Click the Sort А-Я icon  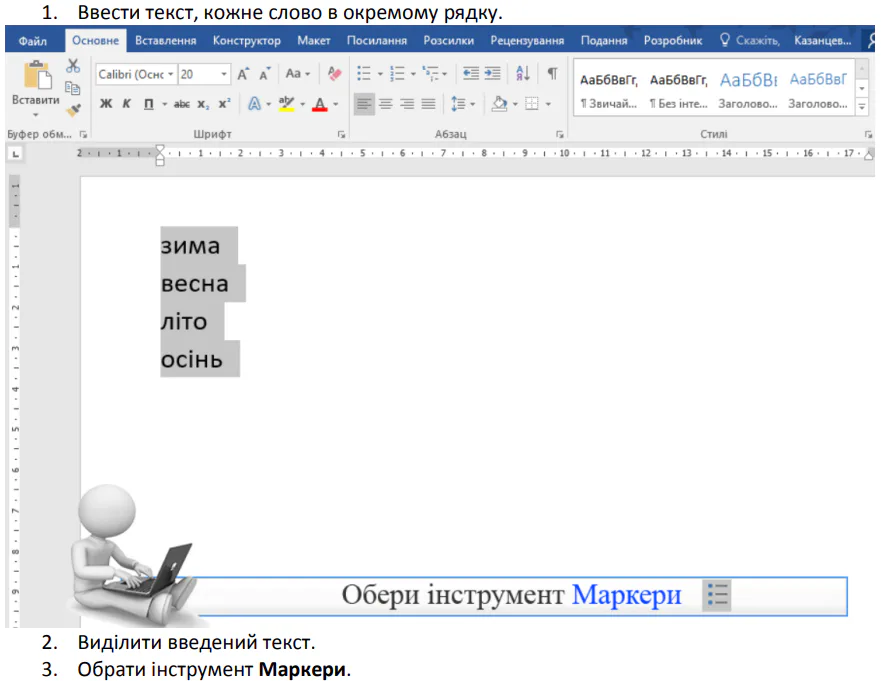[x=522, y=74]
